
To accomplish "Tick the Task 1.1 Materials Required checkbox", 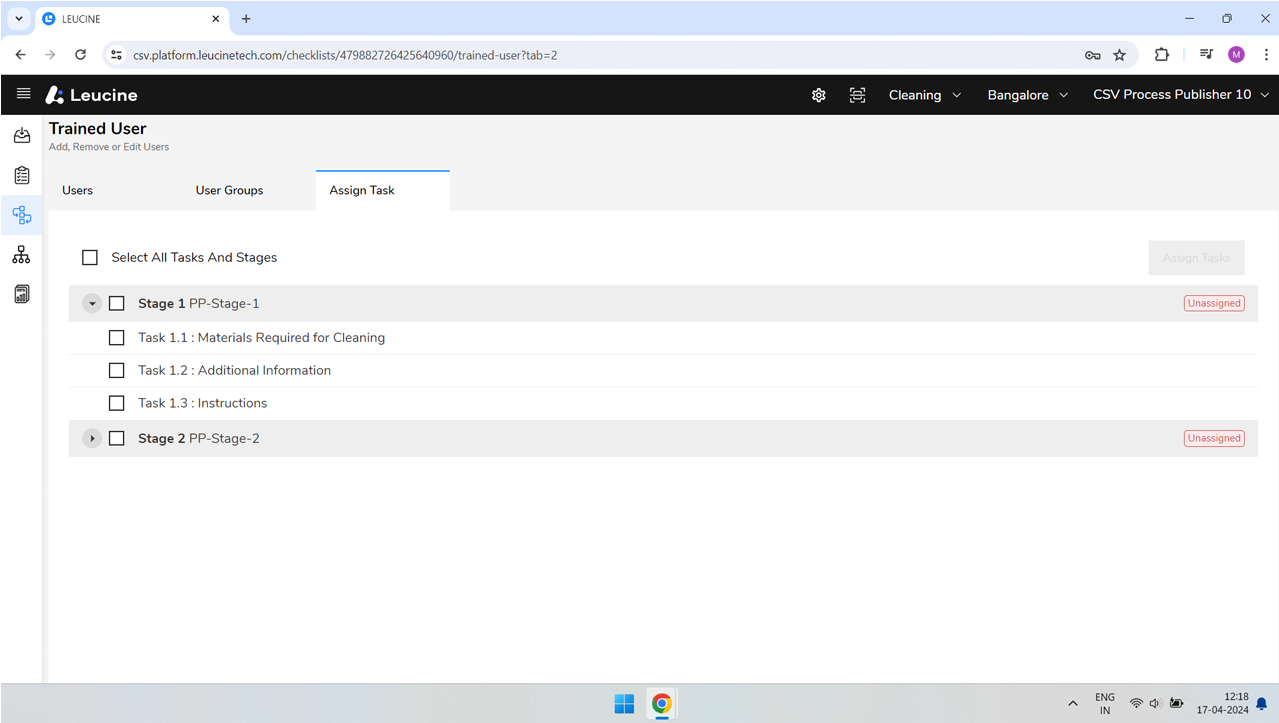I will tap(117, 338).
